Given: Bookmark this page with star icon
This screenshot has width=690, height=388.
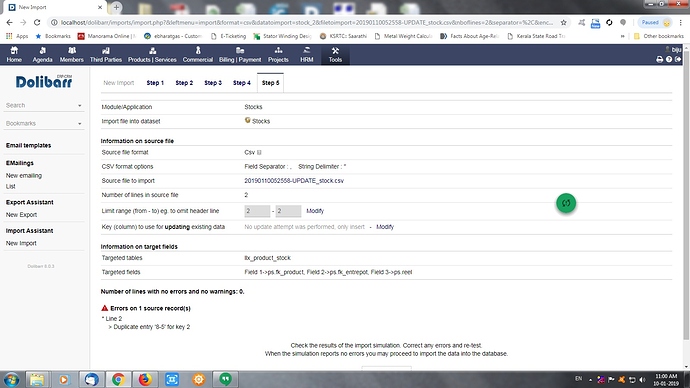Looking at the screenshot, I should tap(563, 22).
